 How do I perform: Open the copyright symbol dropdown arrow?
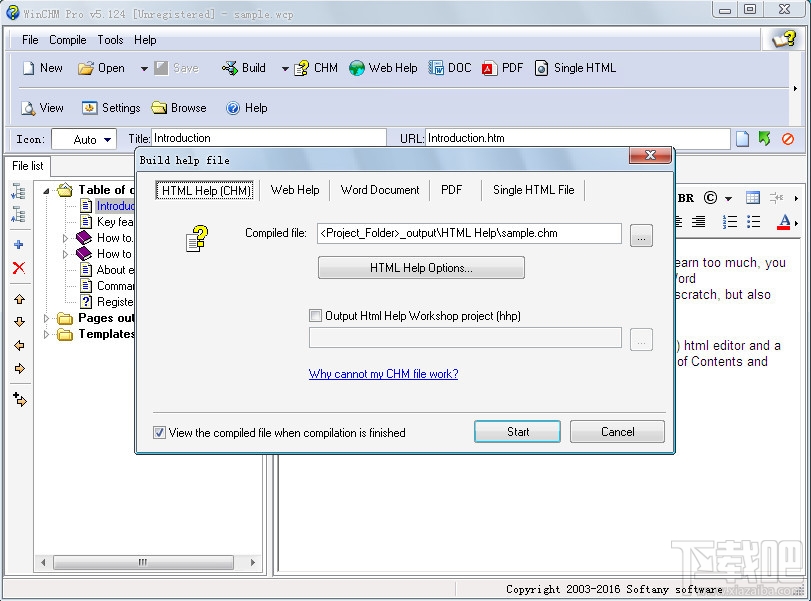pyautogui.click(x=728, y=198)
